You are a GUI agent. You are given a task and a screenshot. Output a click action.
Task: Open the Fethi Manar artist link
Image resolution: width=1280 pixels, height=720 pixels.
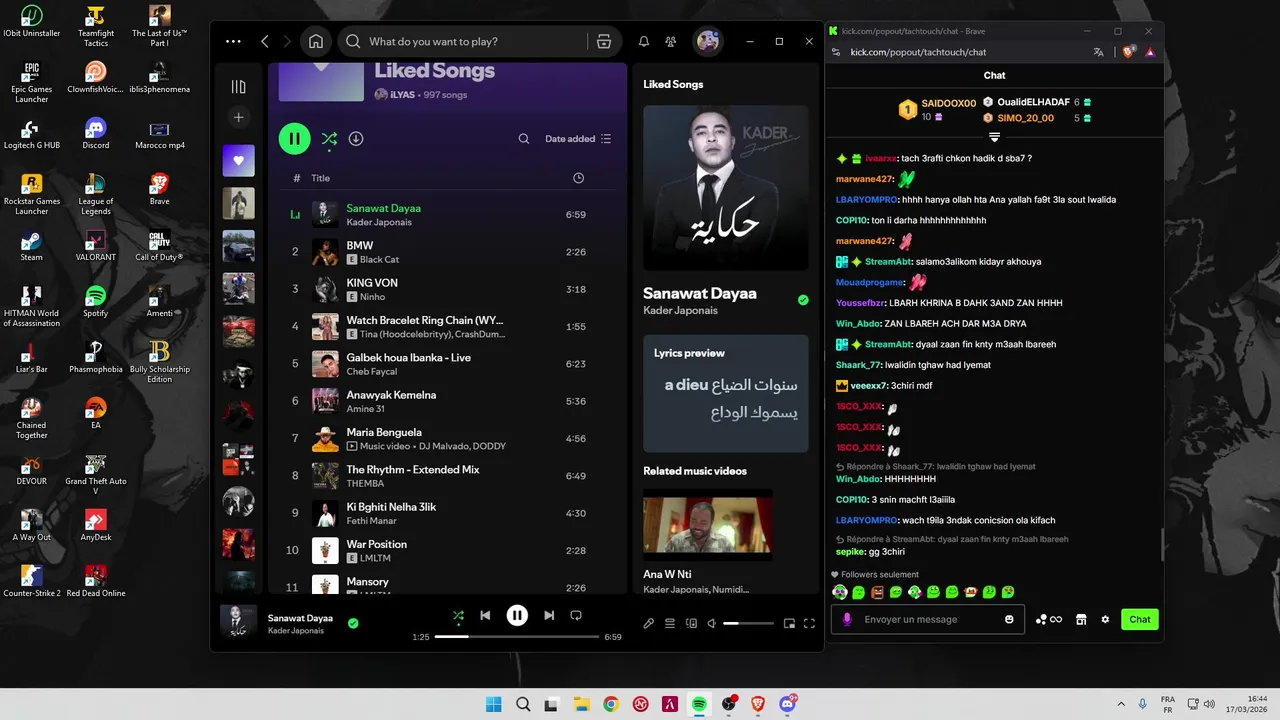[x=371, y=521]
